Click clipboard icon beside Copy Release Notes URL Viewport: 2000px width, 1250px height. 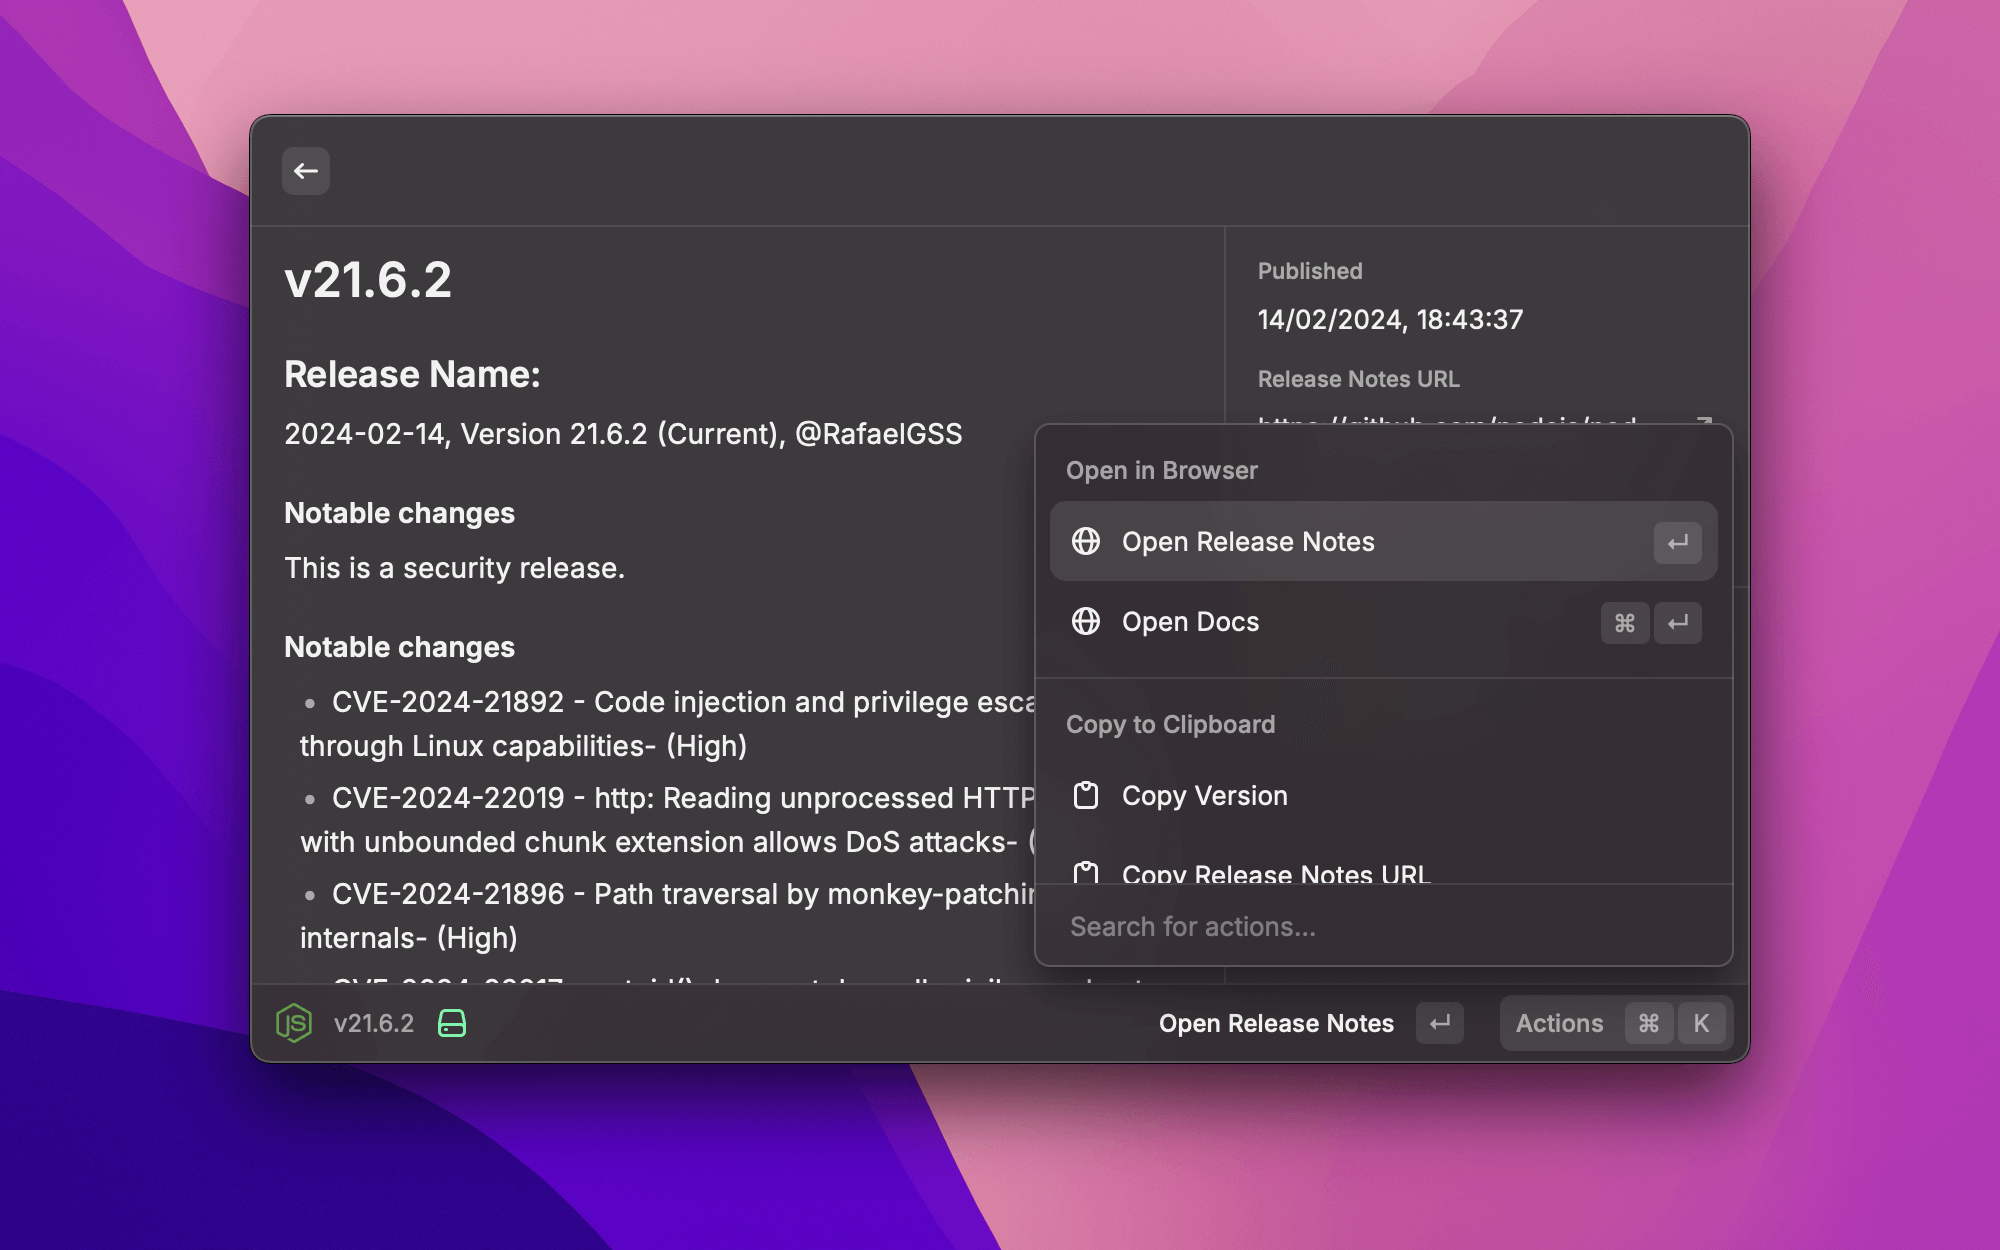[1086, 872]
